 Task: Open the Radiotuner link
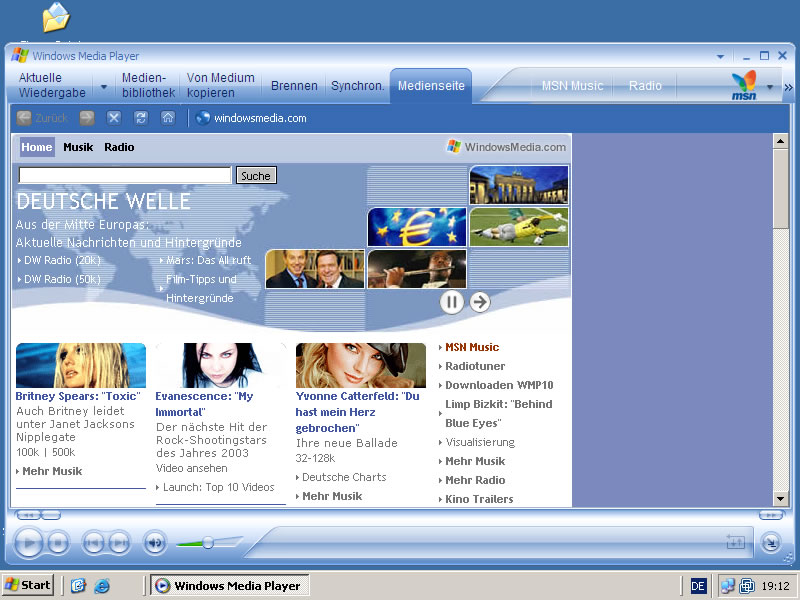(475, 366)
